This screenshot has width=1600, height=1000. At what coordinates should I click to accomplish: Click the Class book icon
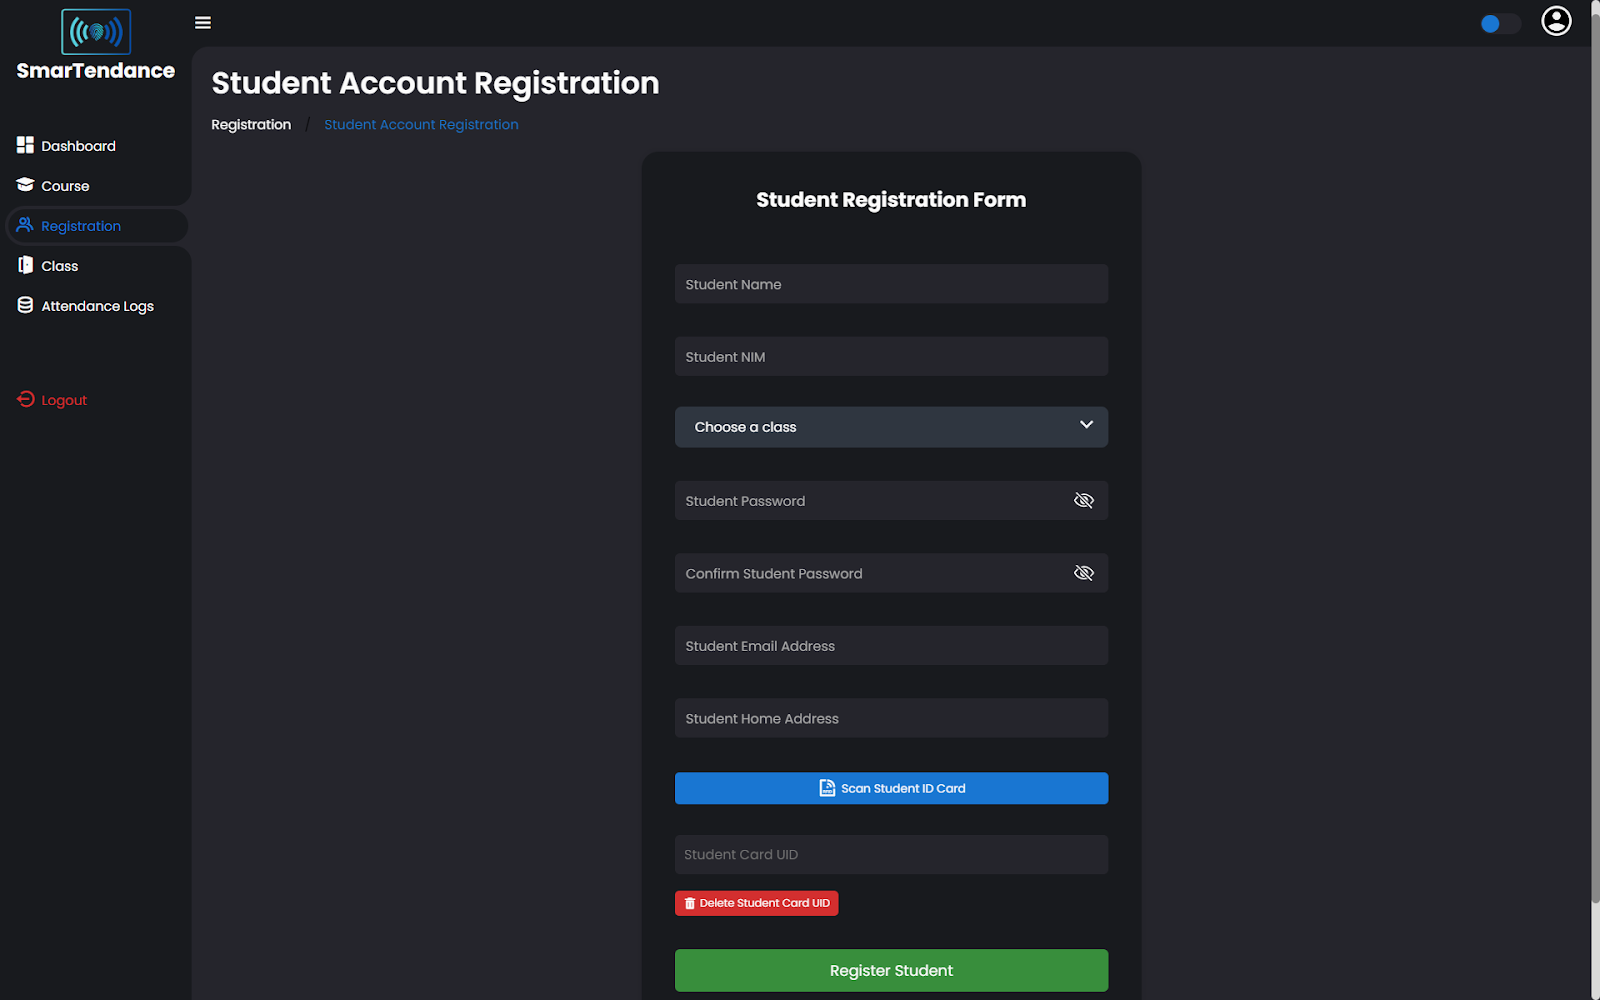coord(25,265)
